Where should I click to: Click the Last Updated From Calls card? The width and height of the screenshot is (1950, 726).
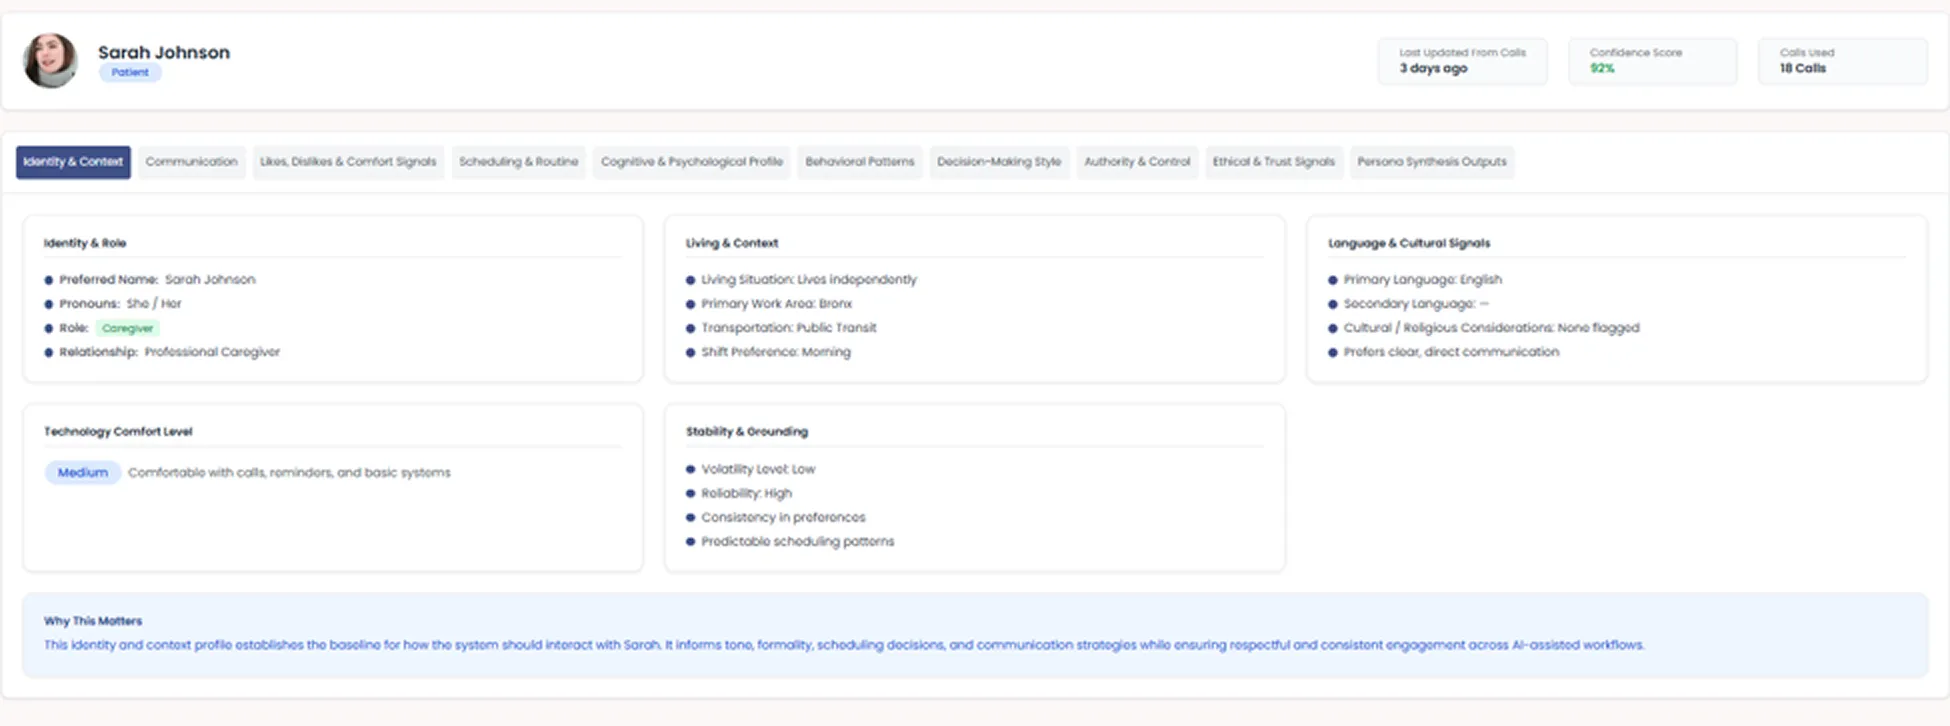coord(1462,61)
